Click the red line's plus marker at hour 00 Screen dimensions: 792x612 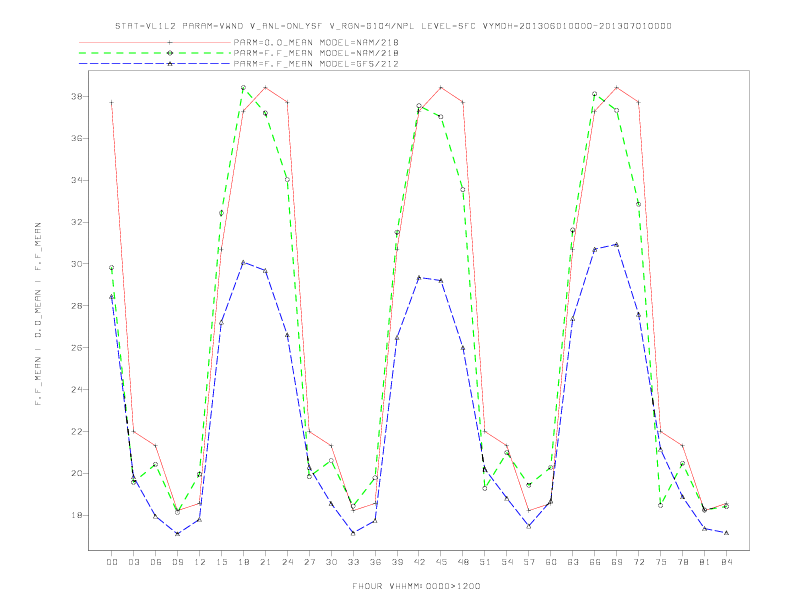coord(112,103)
